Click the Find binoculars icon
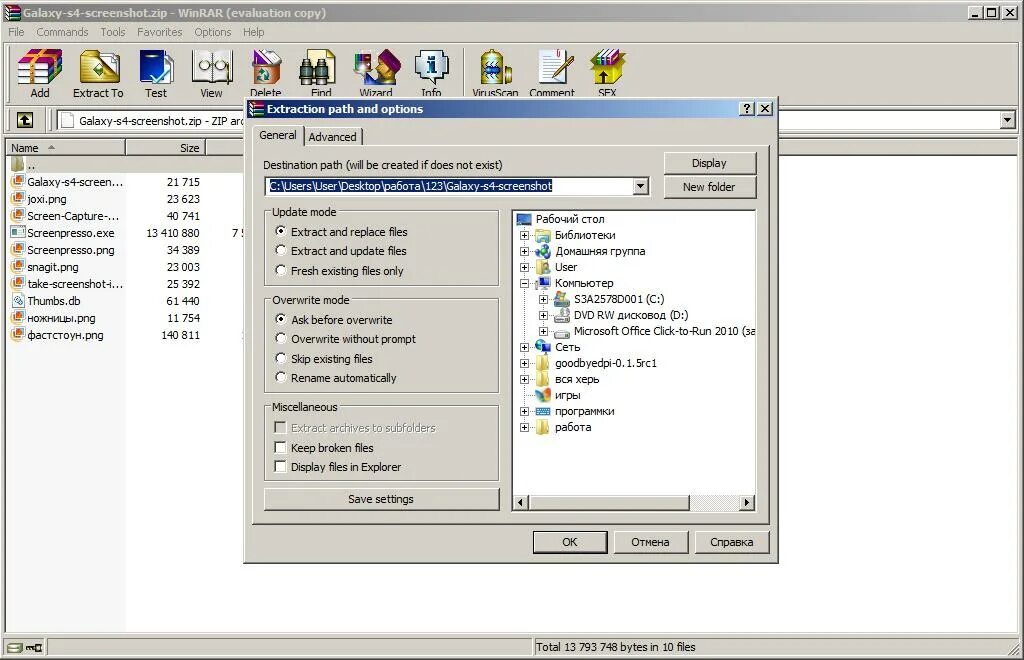Screen dimensions: 1024x660 [x=317, y=67]
